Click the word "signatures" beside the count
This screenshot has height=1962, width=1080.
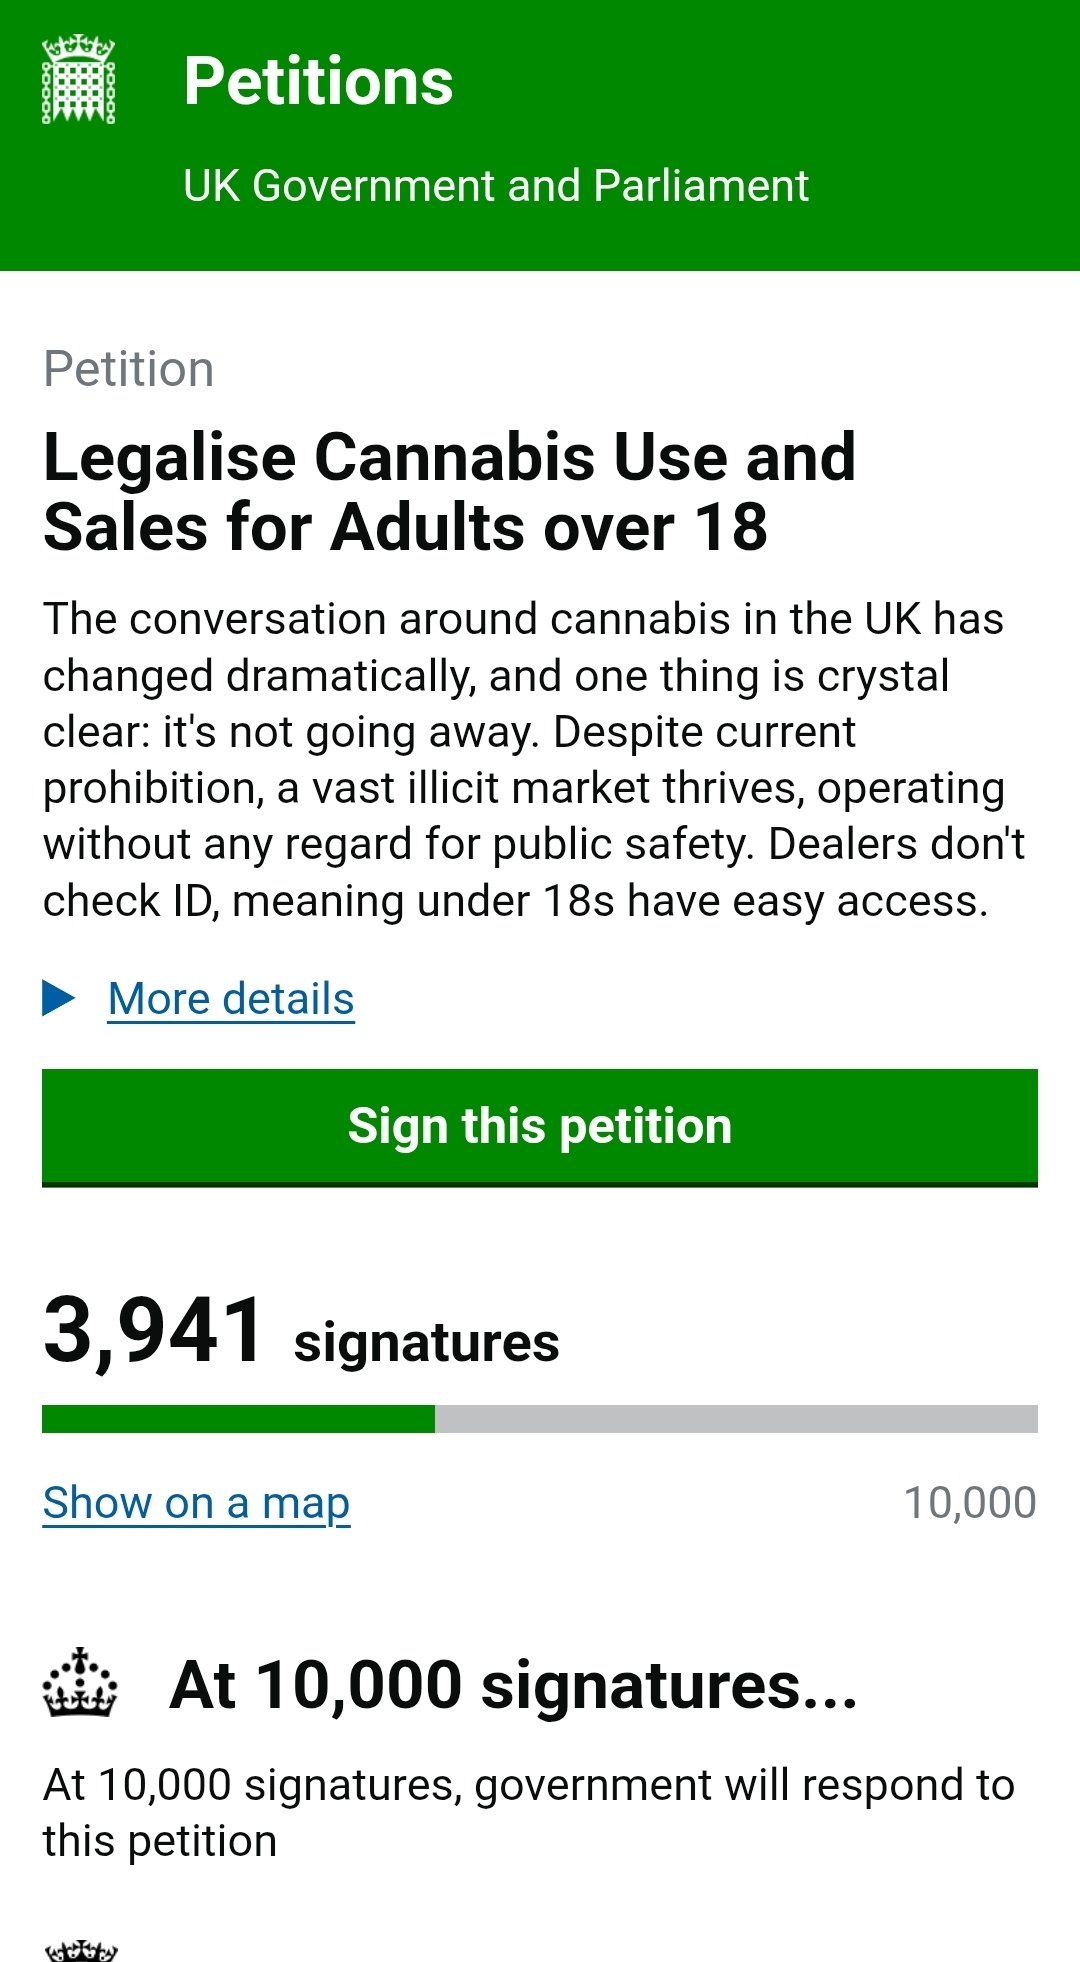tap(426, 1342)
